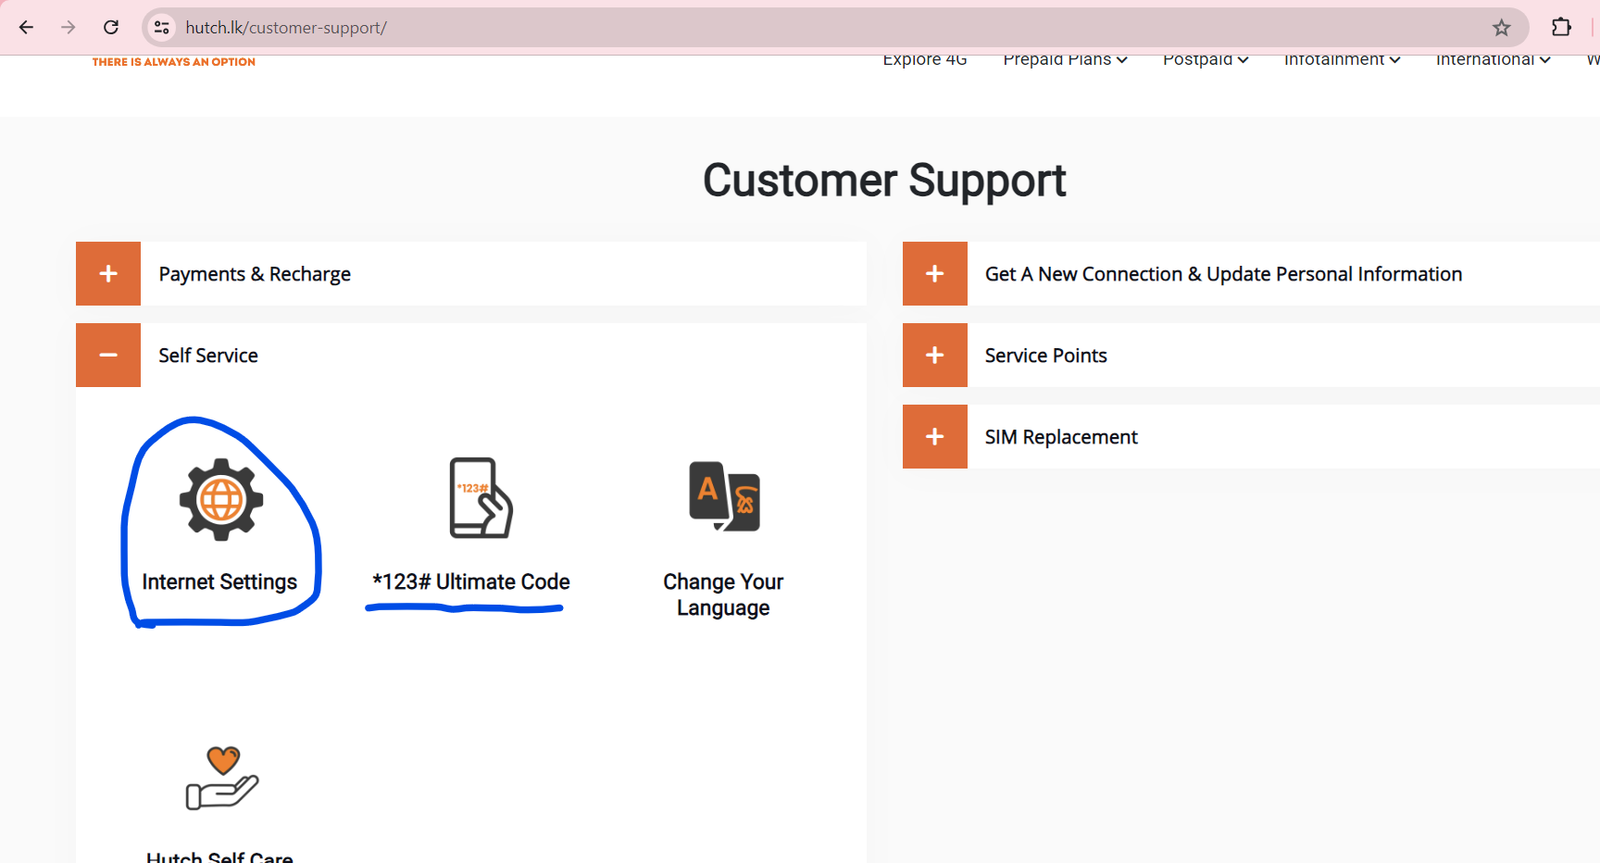Click the Change Your Language label
The width and height of the screenshot is (1600, 863).
coord(723,595)
